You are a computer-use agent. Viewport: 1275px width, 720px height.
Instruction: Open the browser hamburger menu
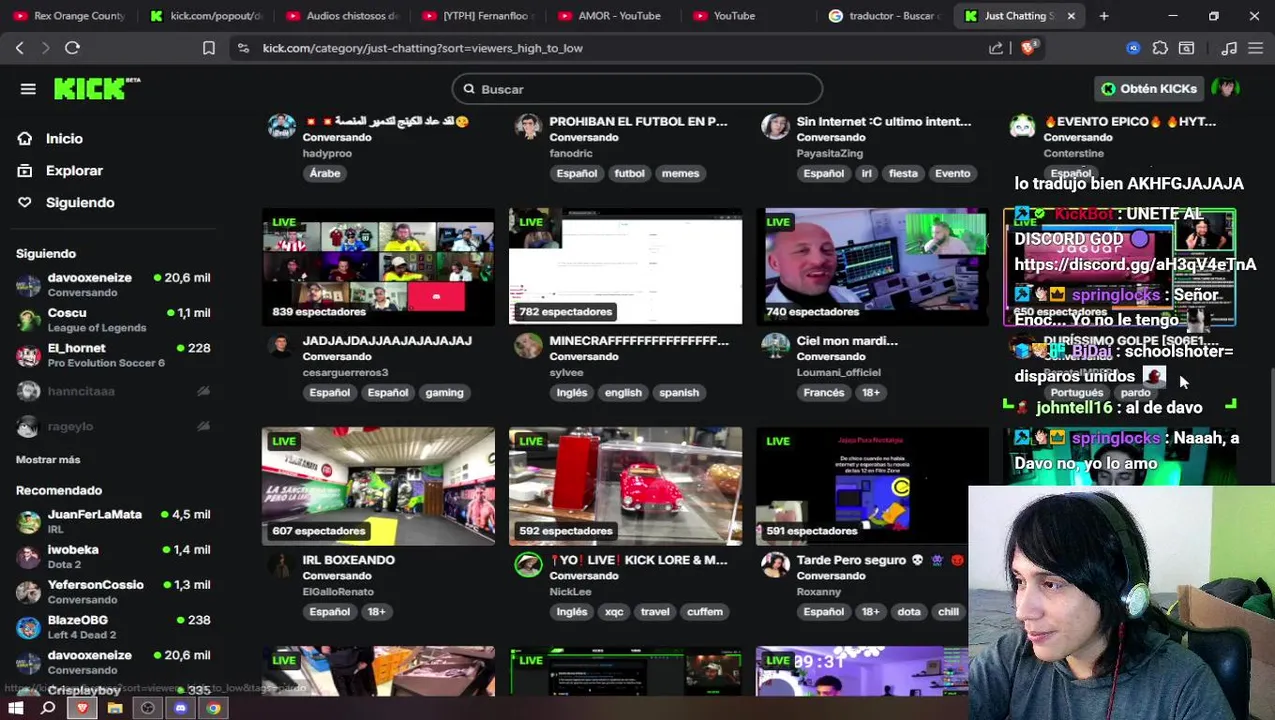tap(1254, 48)
